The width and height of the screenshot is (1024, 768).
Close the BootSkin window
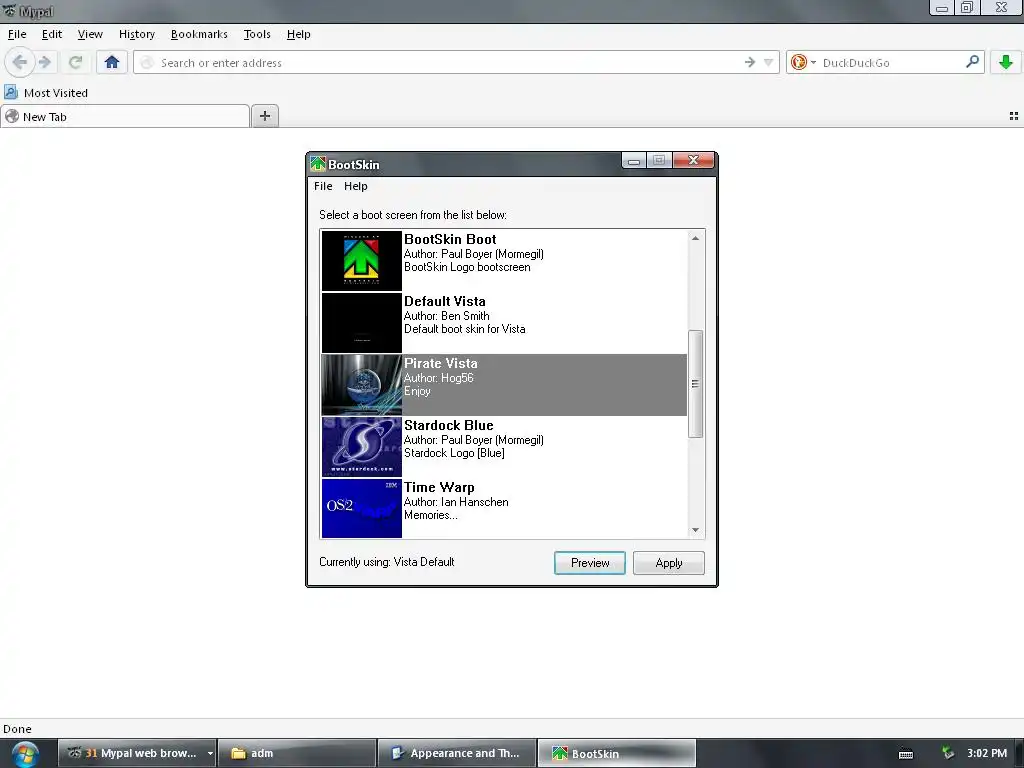(x=693, y=160)
